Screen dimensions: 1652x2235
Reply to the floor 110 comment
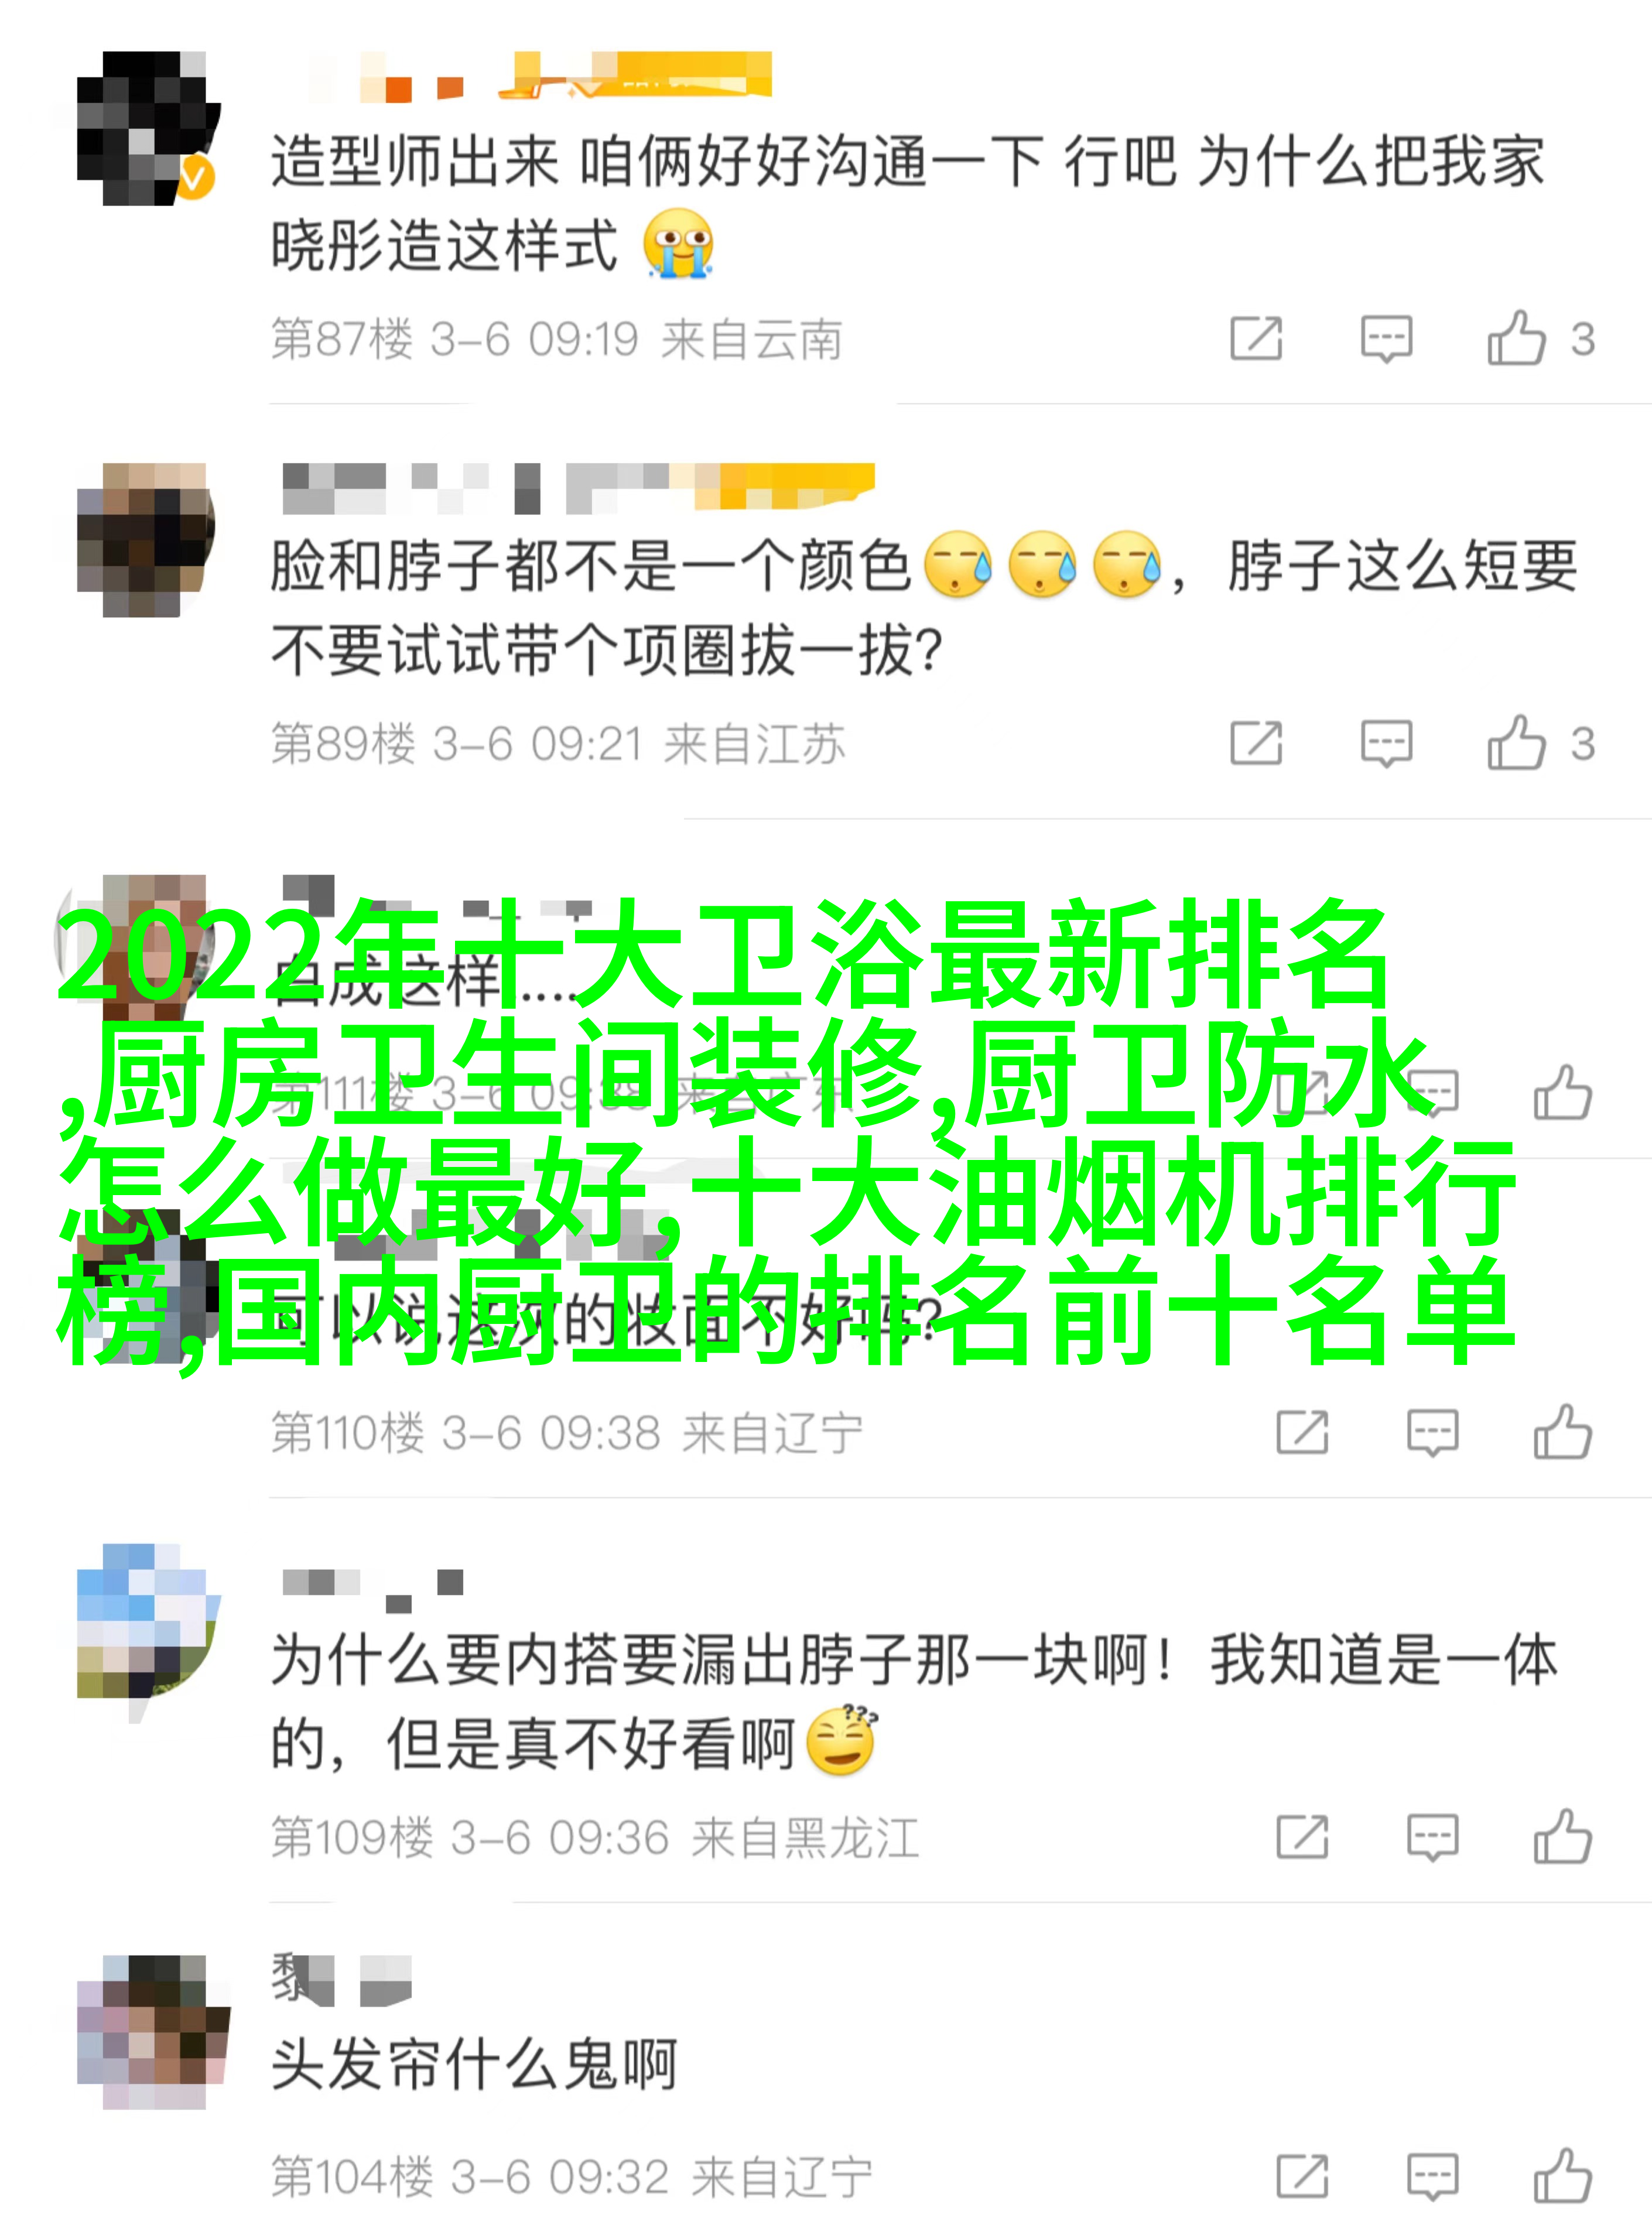pyautogui.click(x=1432, y=1432)
